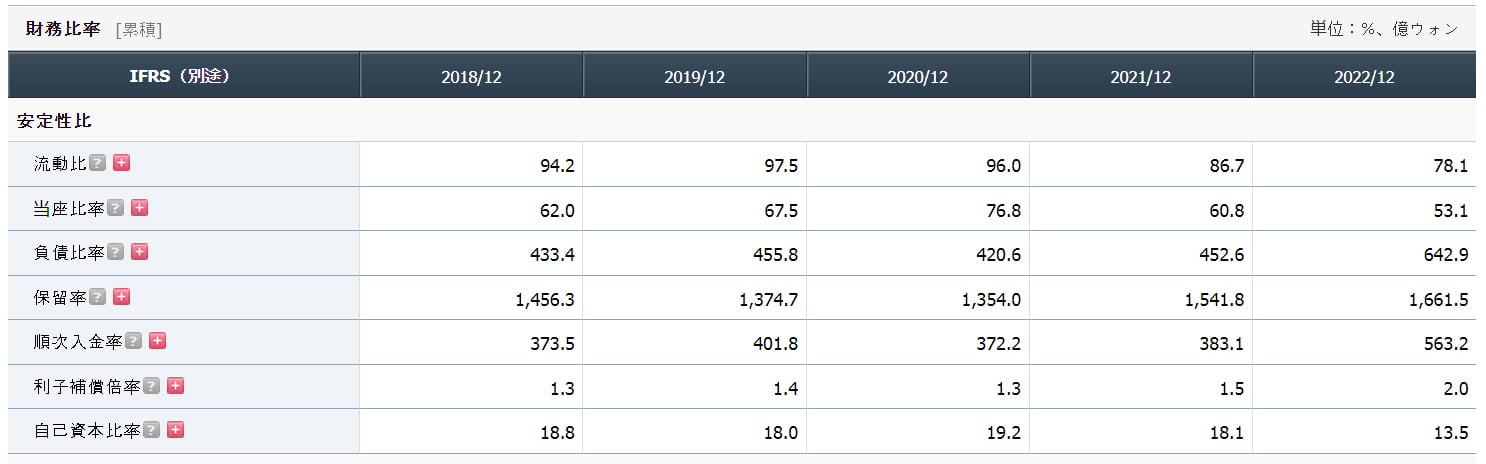Select 順次入金率 value 401.8
Image resolution: width=1486 pixels, height=464 pixels.
pyautogui.click(x=775, y=344)
